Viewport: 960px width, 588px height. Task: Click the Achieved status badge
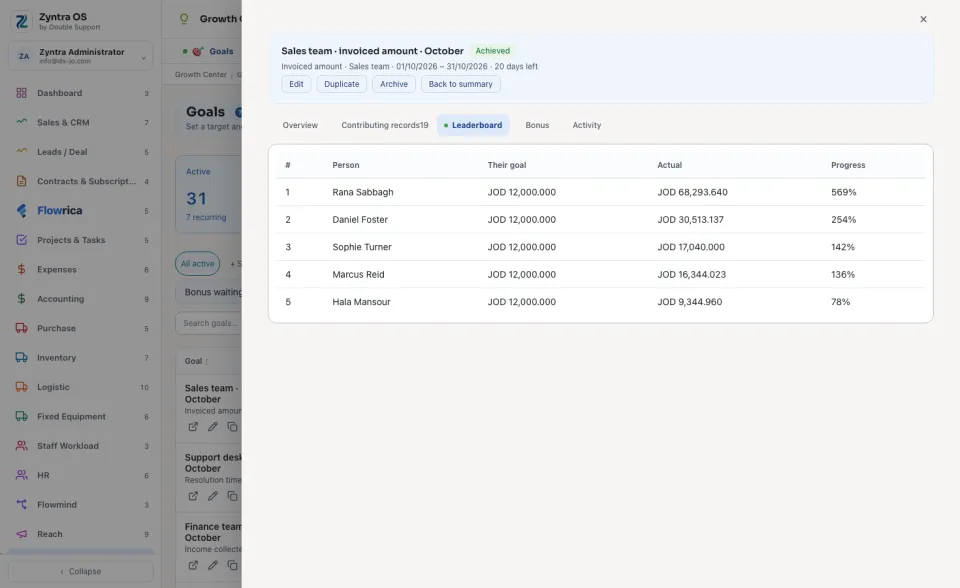point(493,51)
